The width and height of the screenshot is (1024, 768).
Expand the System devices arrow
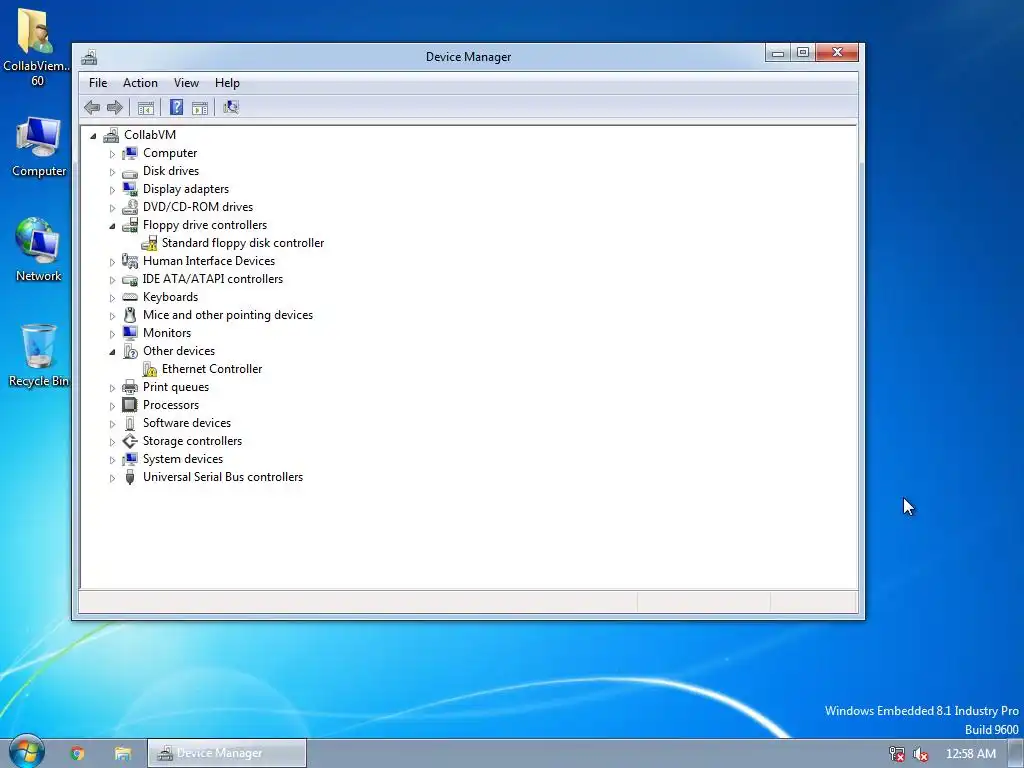[112, 460]
